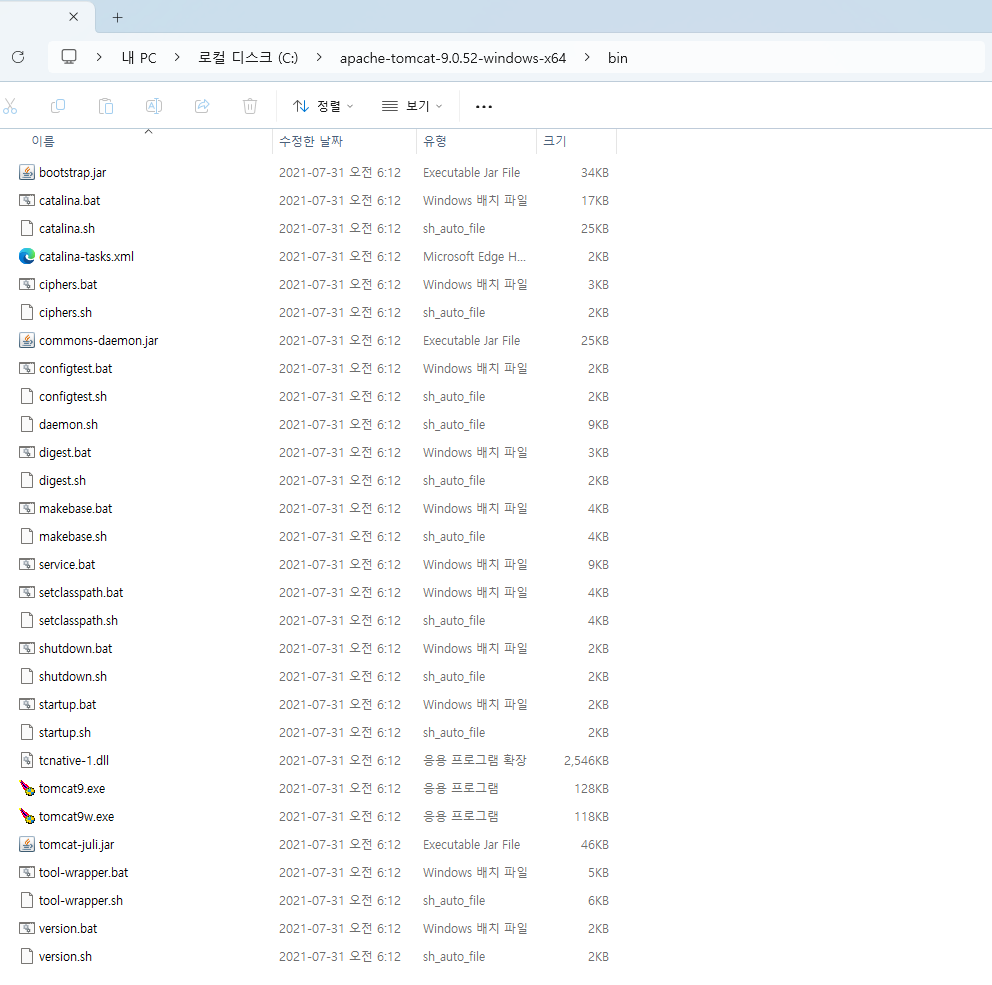Click the Share icon in toolbar
The width and height of the screenshot is (992, 985).
pos(202,106)
